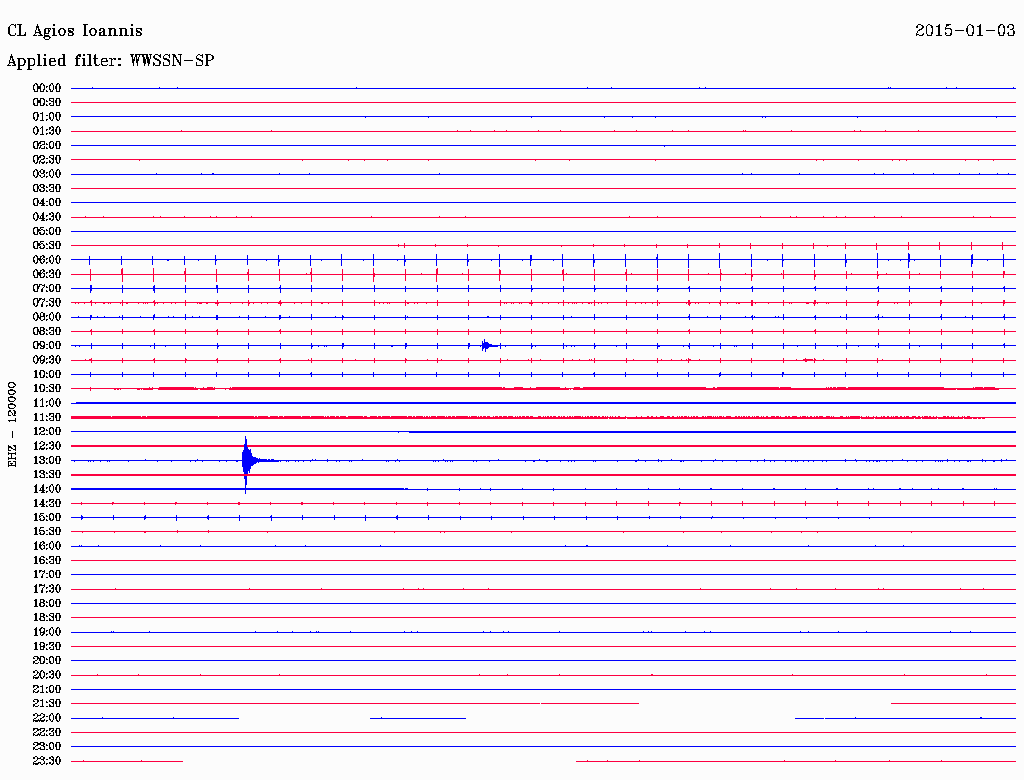The image size is (1024, 780).
Task: Click the 13:30 time label
Action: tap(47, 474)
